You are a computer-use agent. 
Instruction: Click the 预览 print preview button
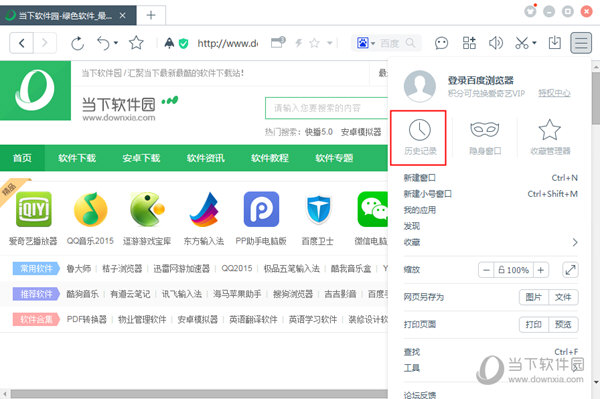click(563, 324)
